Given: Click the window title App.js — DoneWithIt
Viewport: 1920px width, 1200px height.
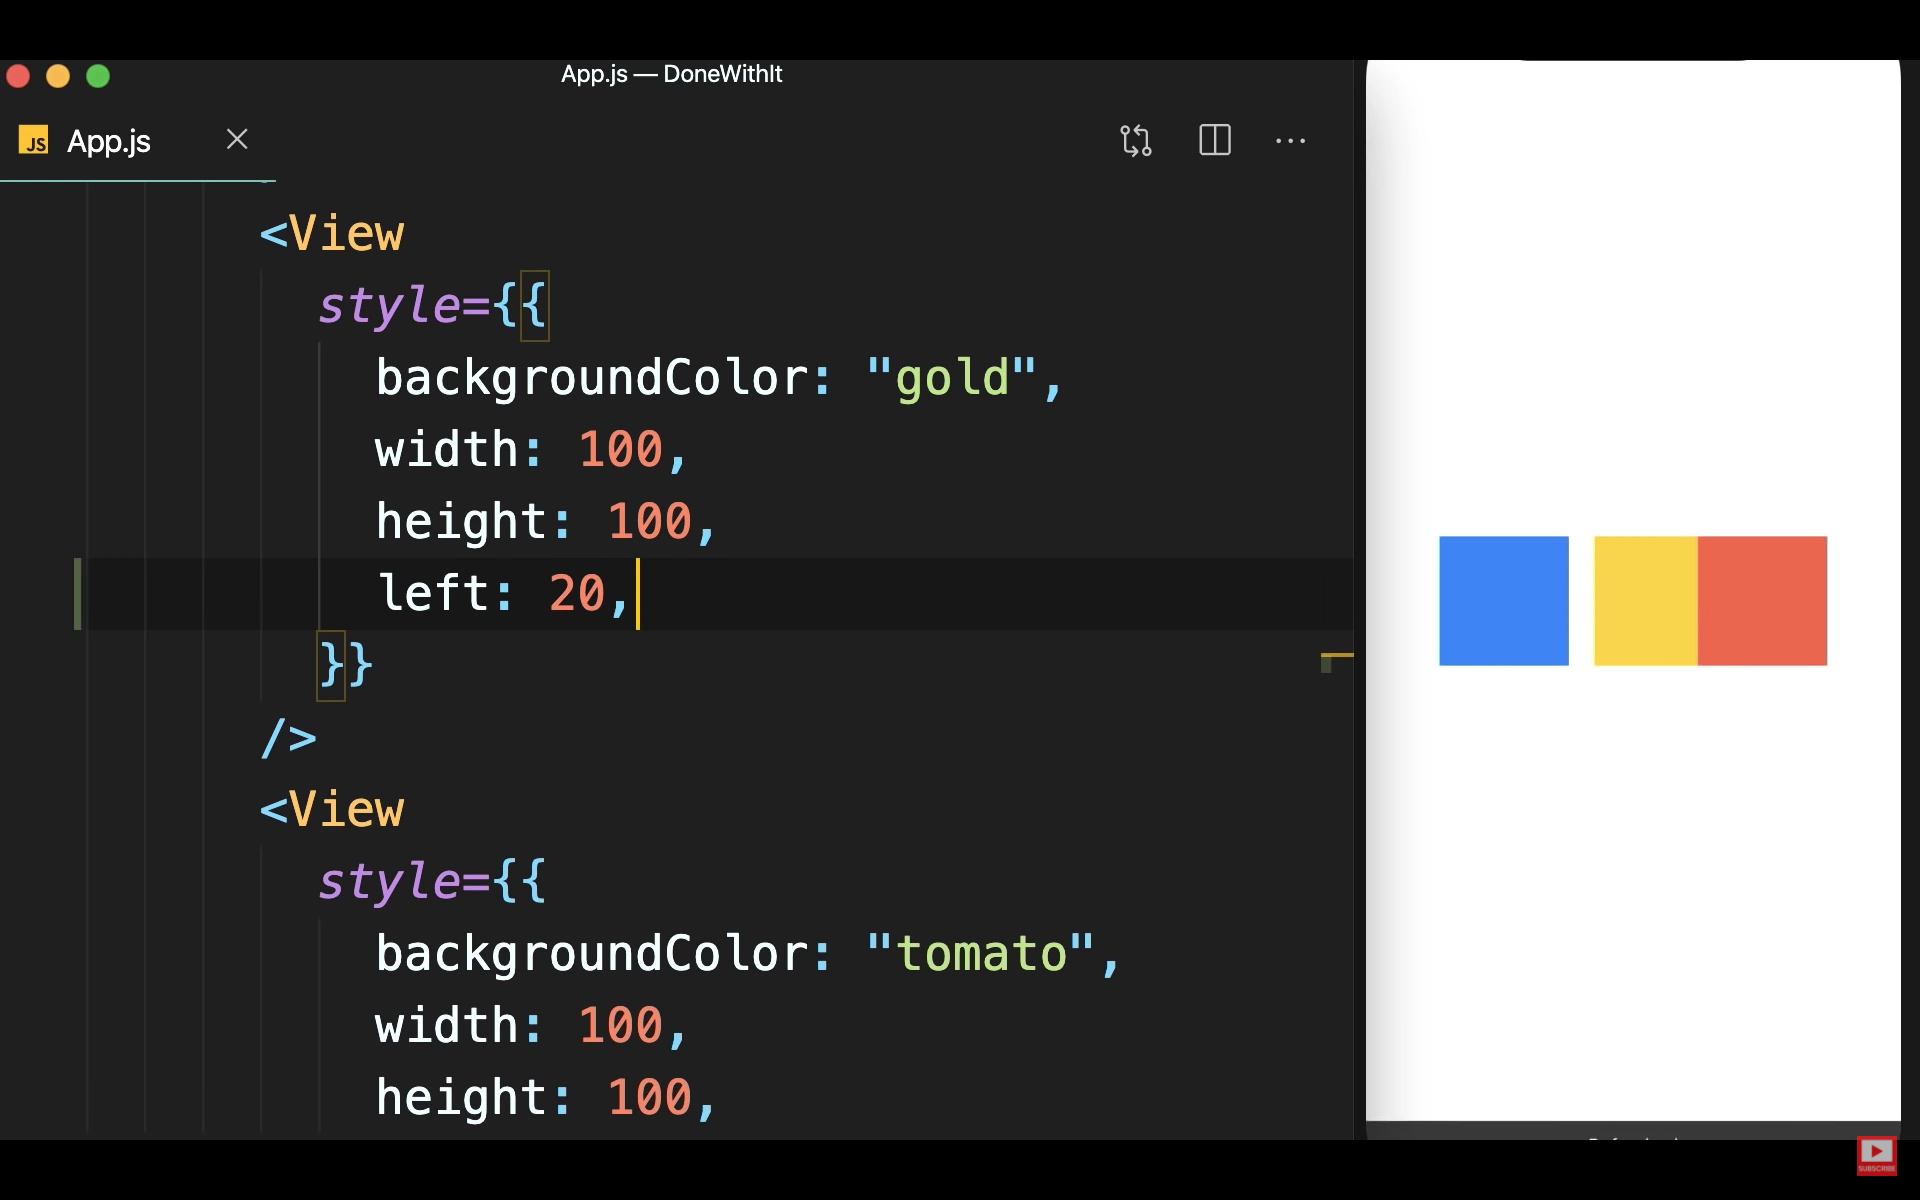Looking at the screenshot, I should click(671, 74).
